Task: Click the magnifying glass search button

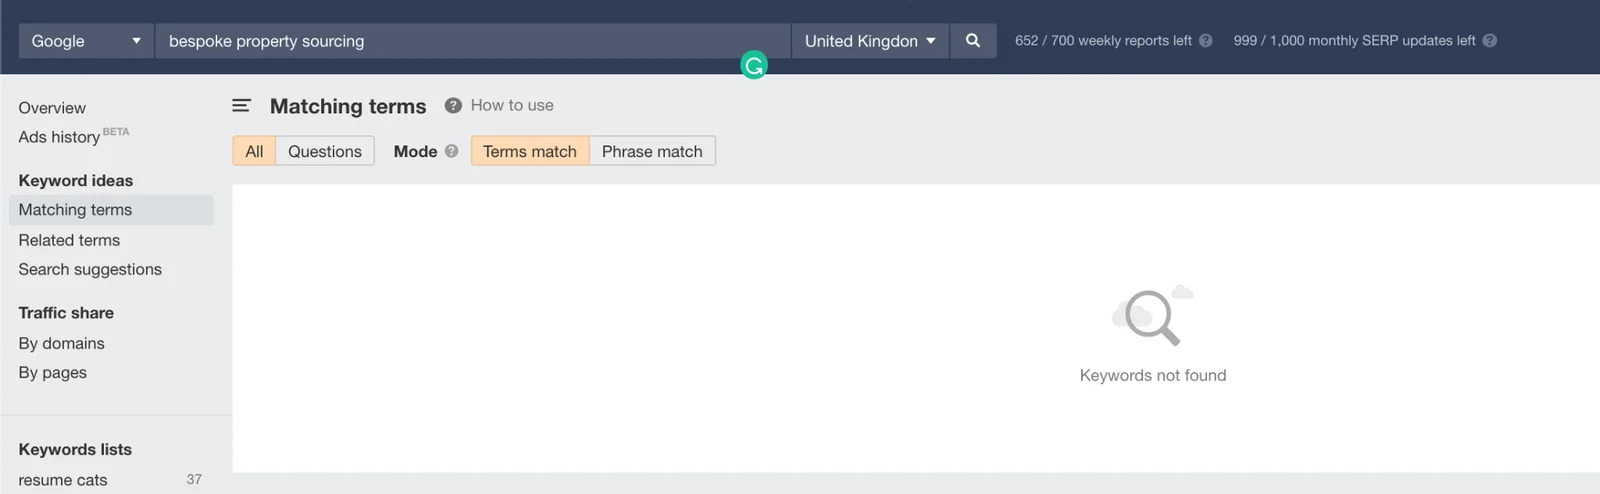Action: (x=973, y=41)
